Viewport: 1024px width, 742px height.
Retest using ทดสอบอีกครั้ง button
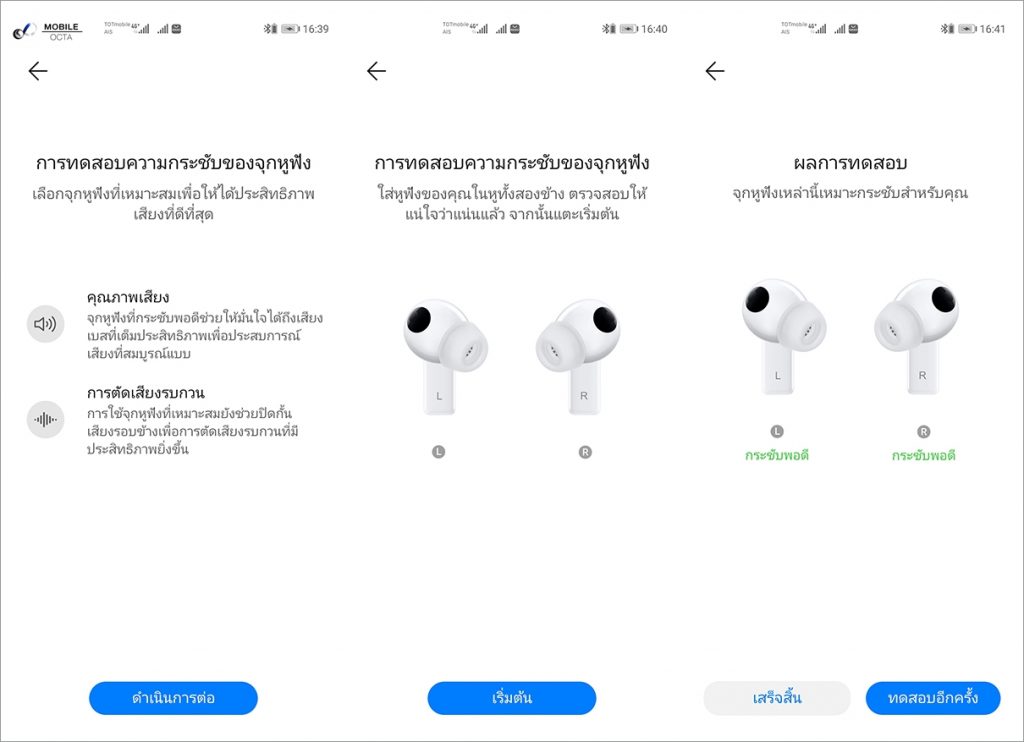(933, 698)
